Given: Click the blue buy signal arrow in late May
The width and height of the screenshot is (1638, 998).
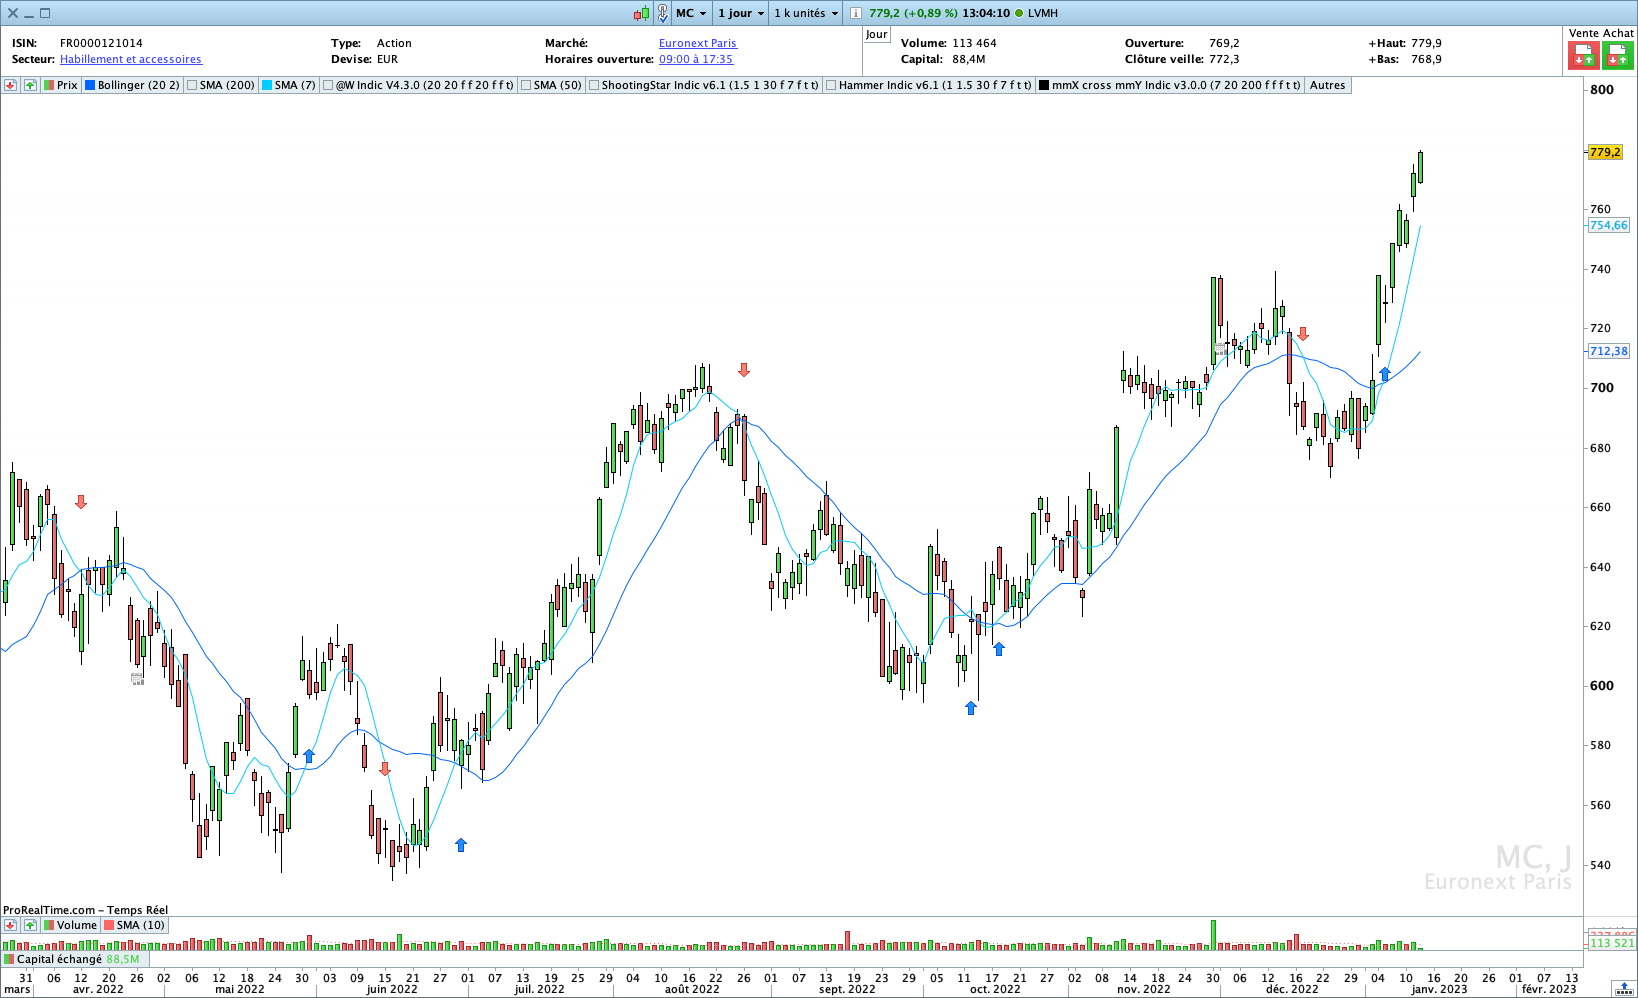Looking at the screenshot, I should click(309, 756).
